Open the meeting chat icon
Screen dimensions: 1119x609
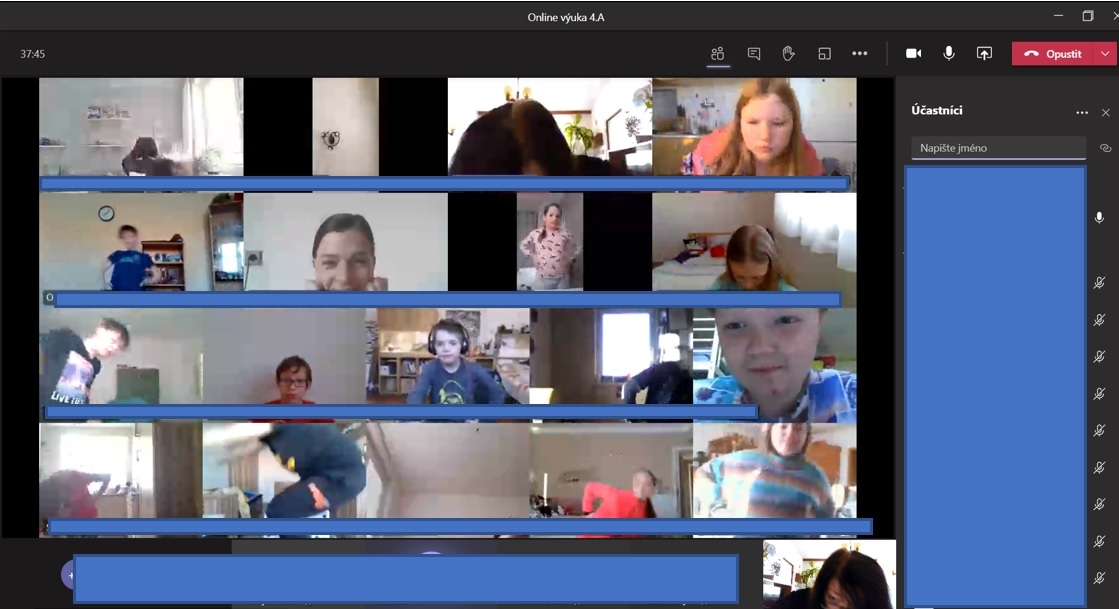point(754,54)
